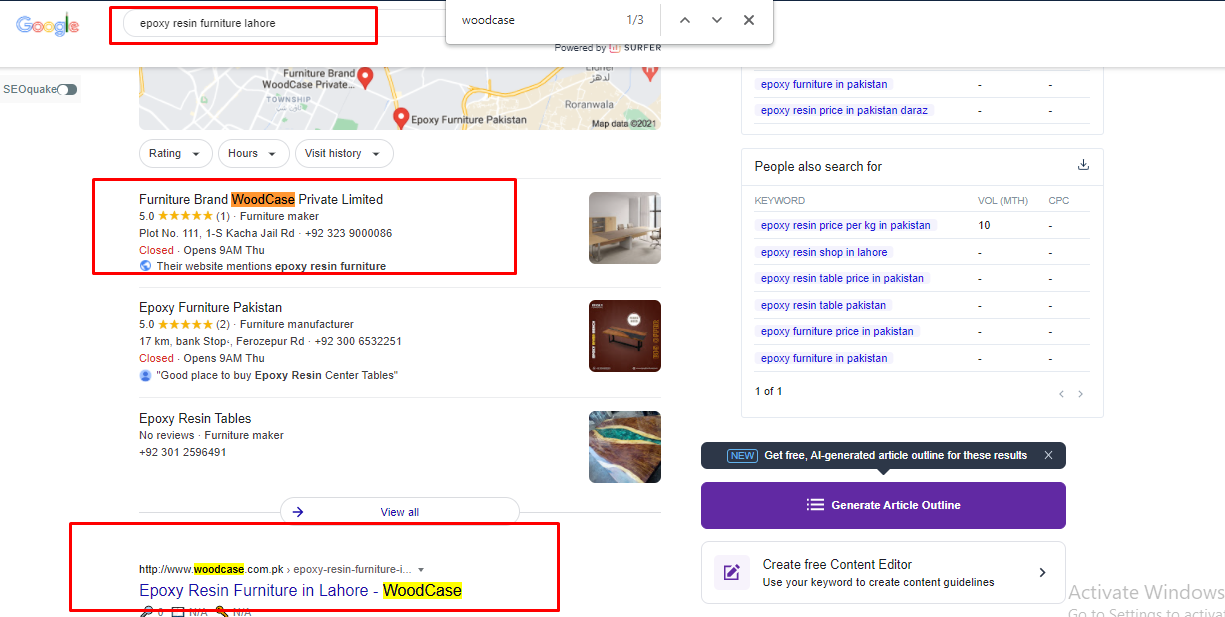Toggle the SEOquake switch
This screenshot has width=1225, height=617.
[66, 90]
